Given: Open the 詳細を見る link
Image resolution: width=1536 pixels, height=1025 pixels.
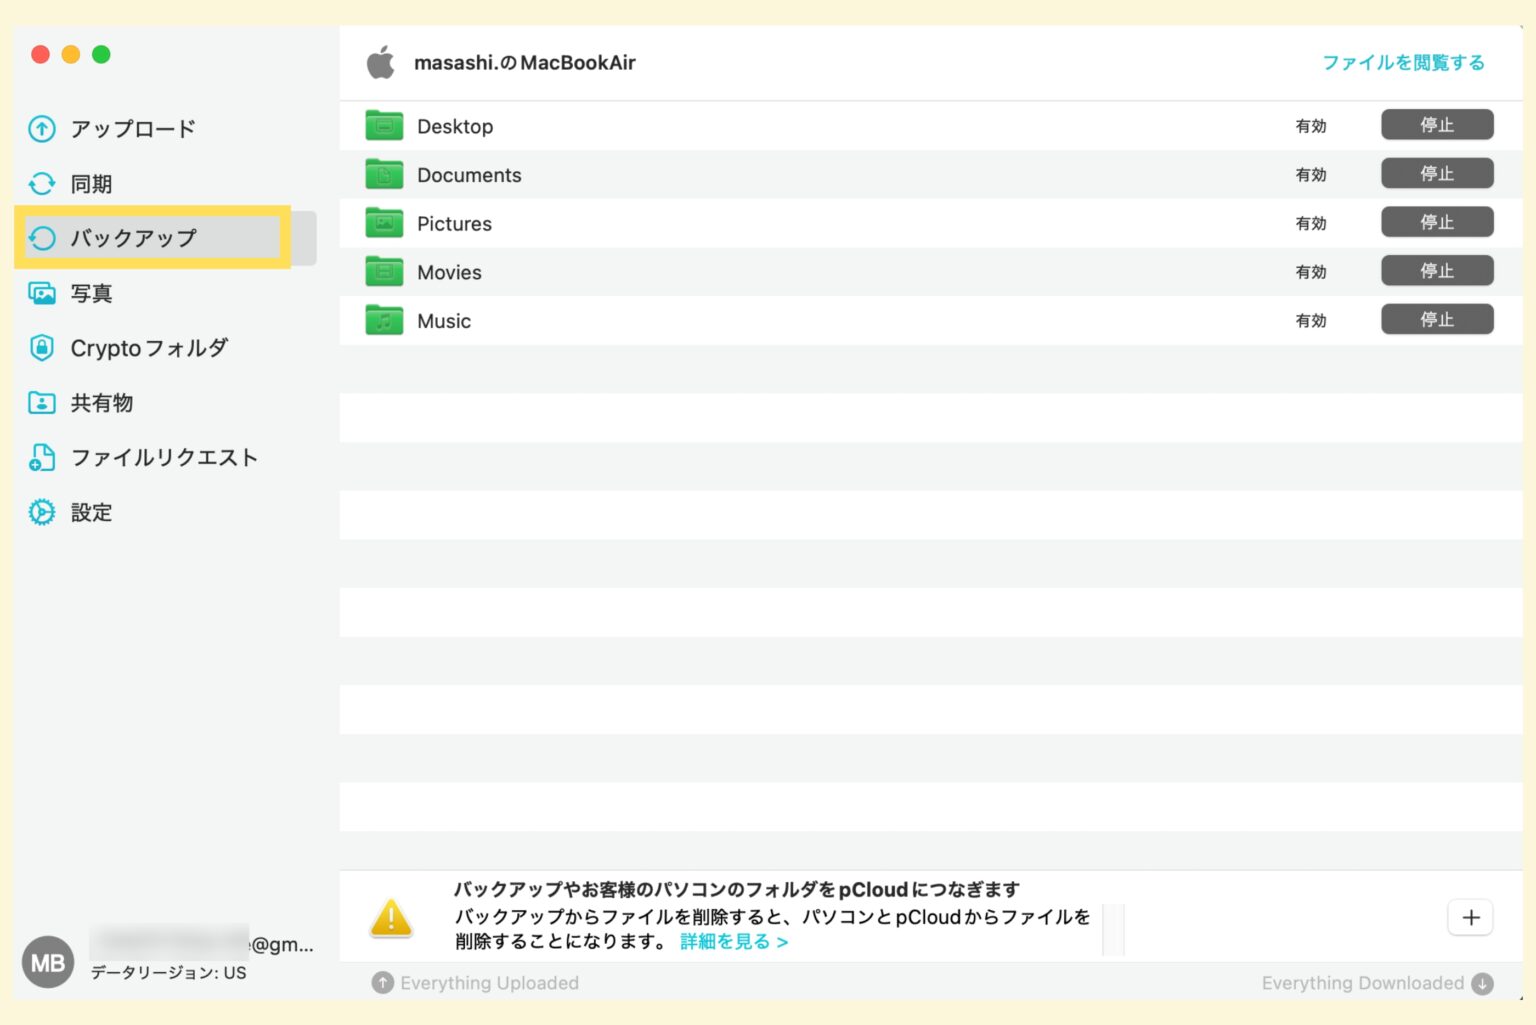Looking at the screenshot, I should (x=734, y=942).
